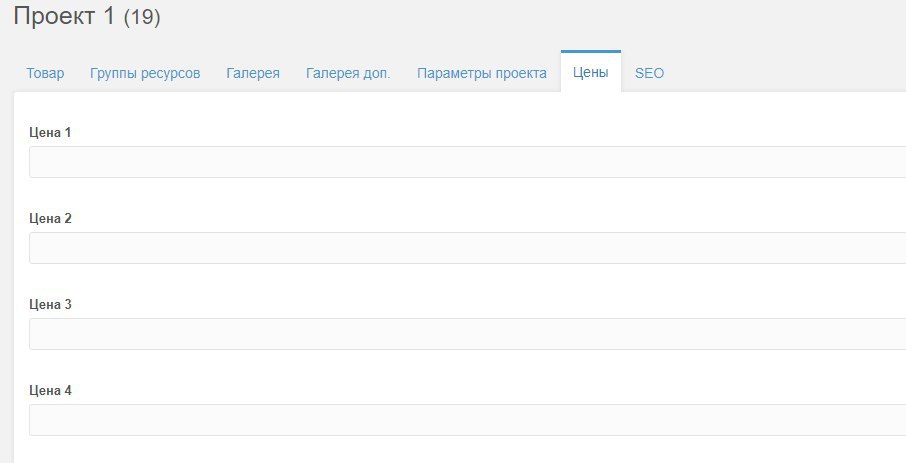The image size is (906, 463).
Task: Select the Галерея tab
Action: (253, 73)
